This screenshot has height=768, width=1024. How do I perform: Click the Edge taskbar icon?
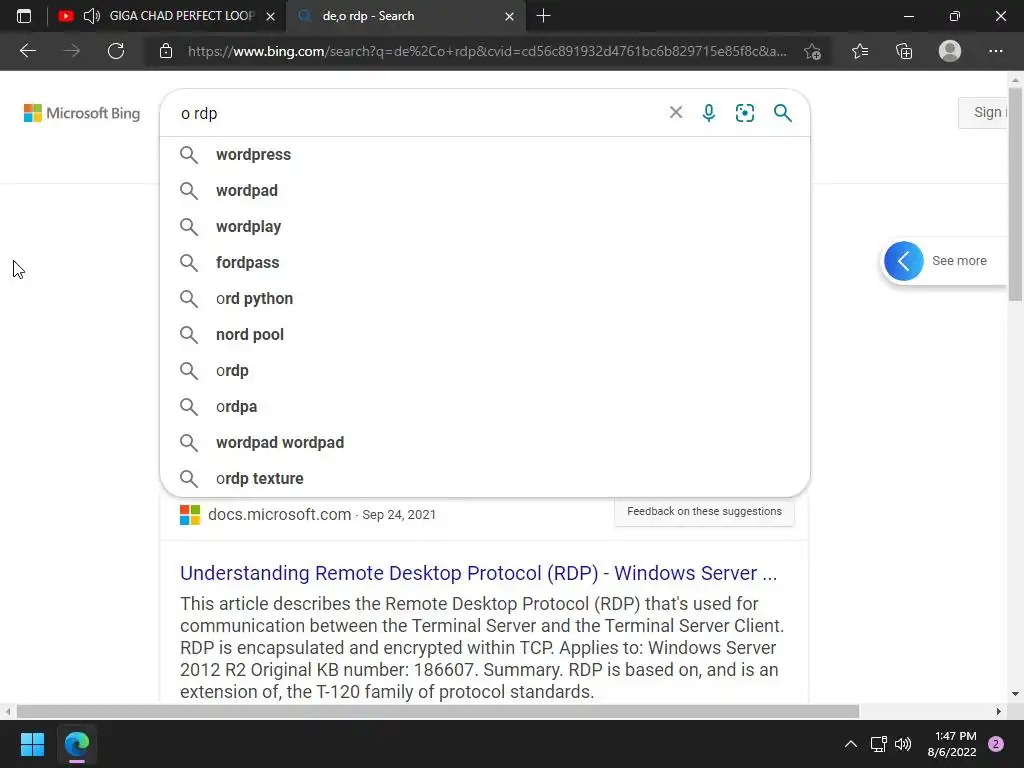76,744
